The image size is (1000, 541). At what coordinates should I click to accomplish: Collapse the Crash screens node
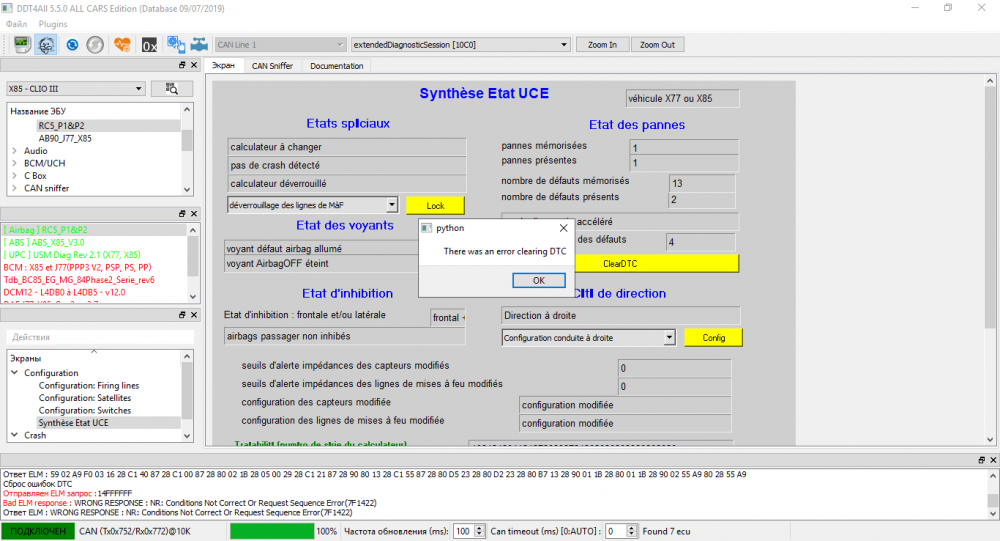(15, 435)
